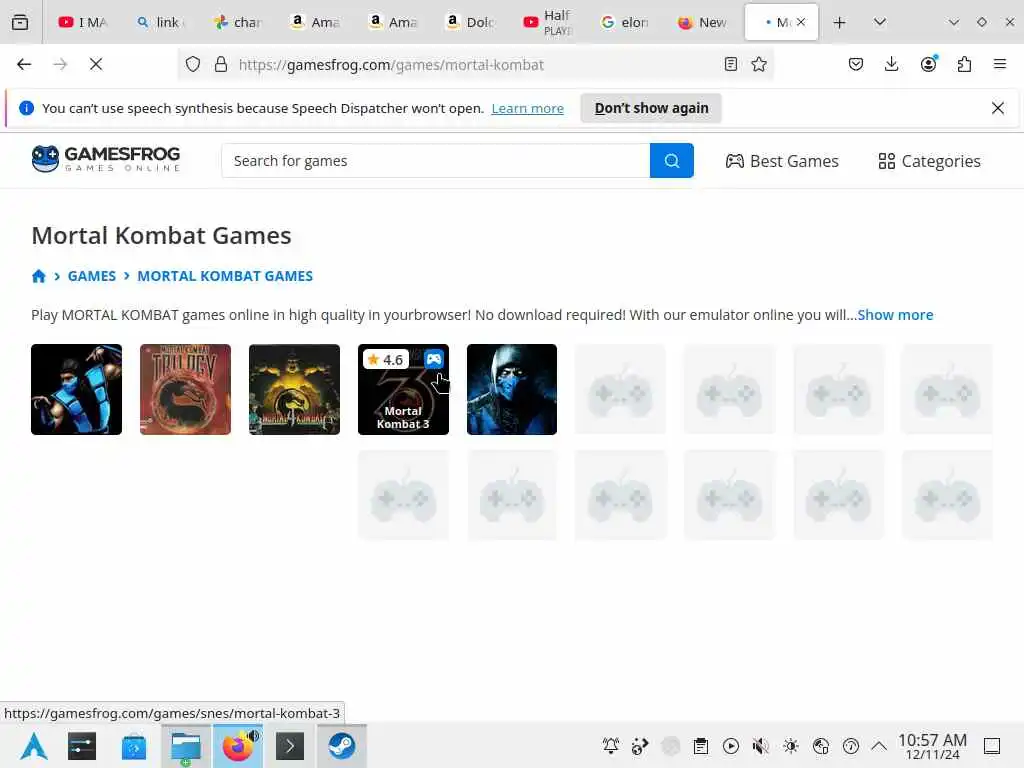Show desktop with the corner button
Viewport: 1024px width, 768px height.
click(x=992, y=746)
